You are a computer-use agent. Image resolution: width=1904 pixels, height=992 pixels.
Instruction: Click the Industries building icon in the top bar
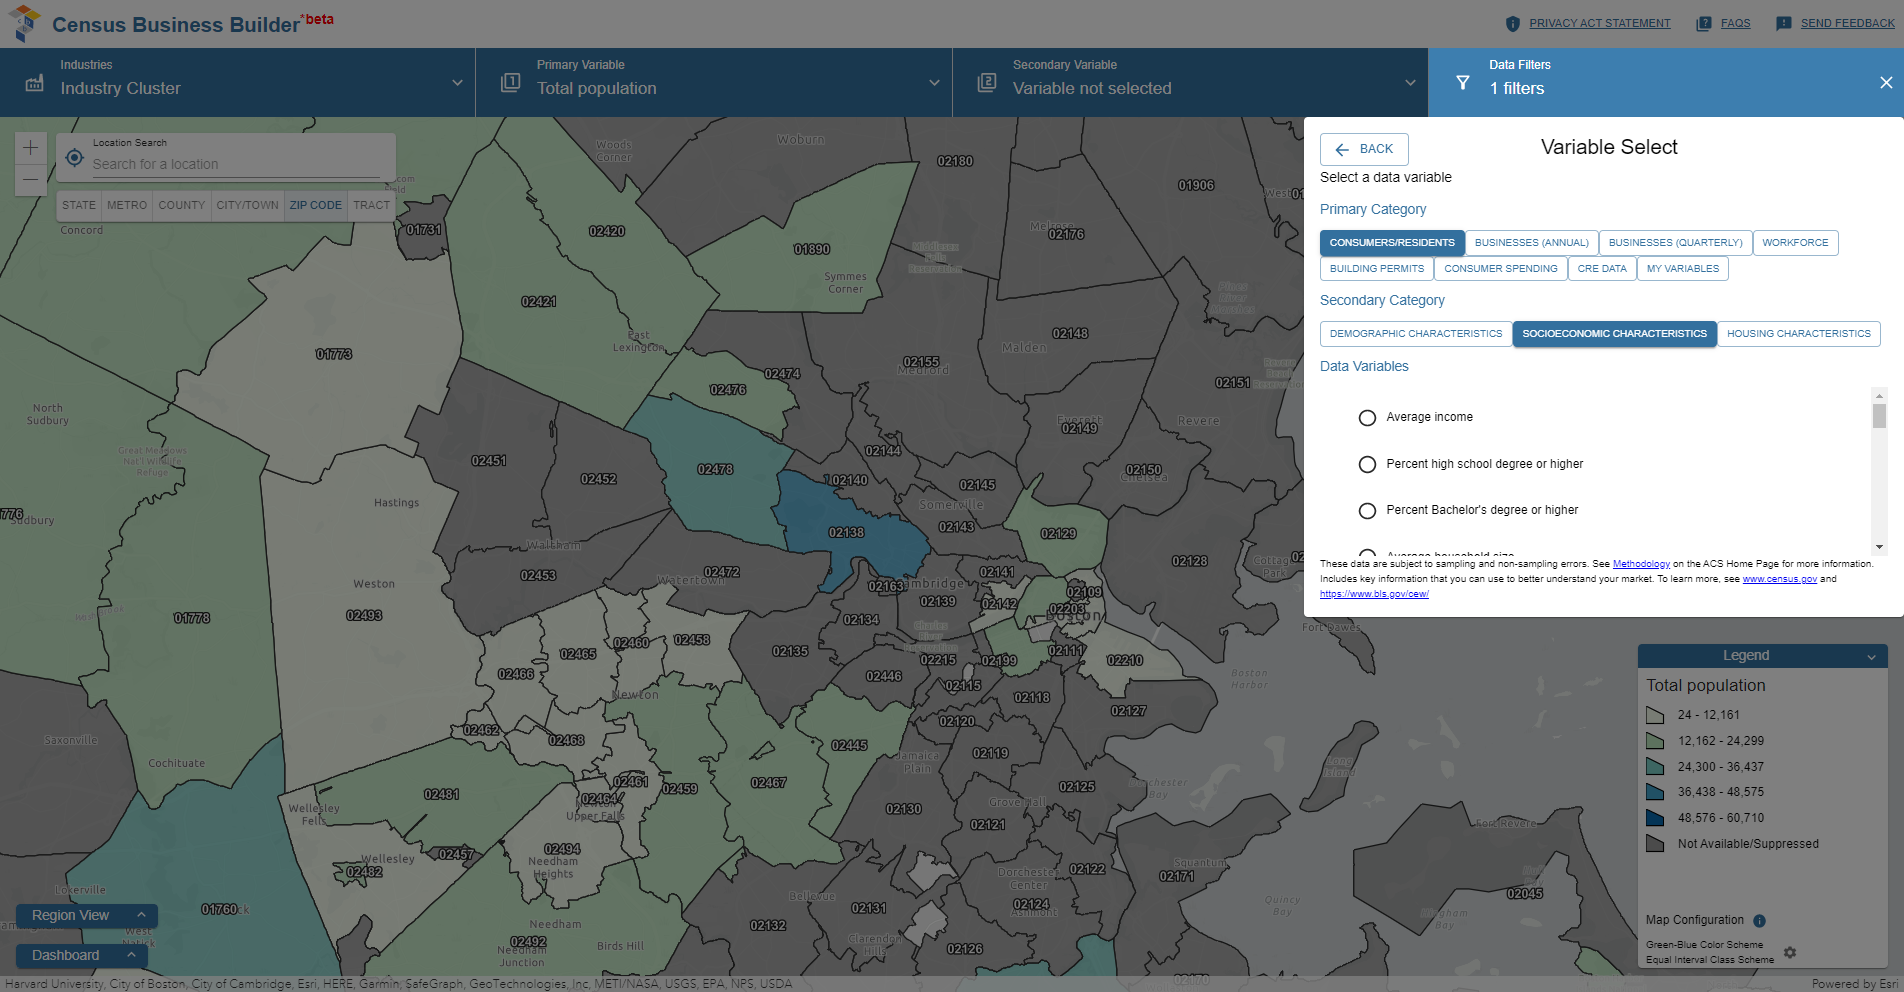(34, 84)
